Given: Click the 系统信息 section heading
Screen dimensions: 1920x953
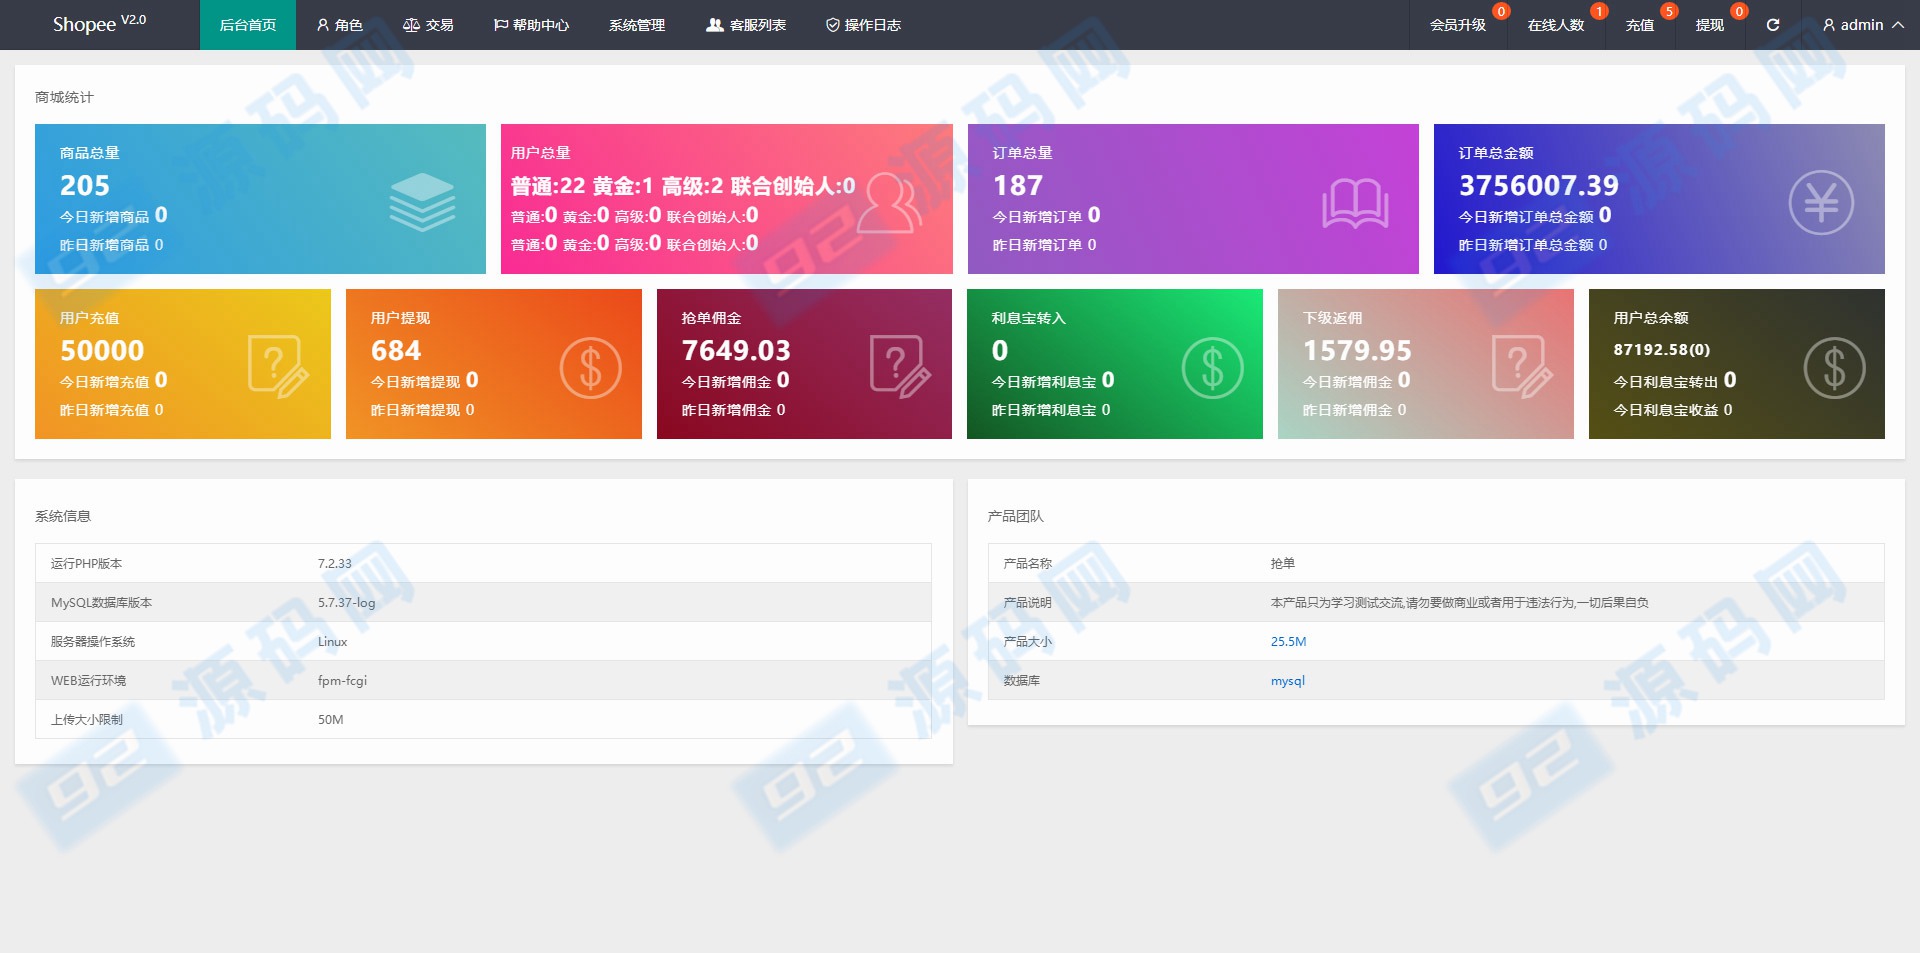Looking at the screenshot, I should 63,516.
